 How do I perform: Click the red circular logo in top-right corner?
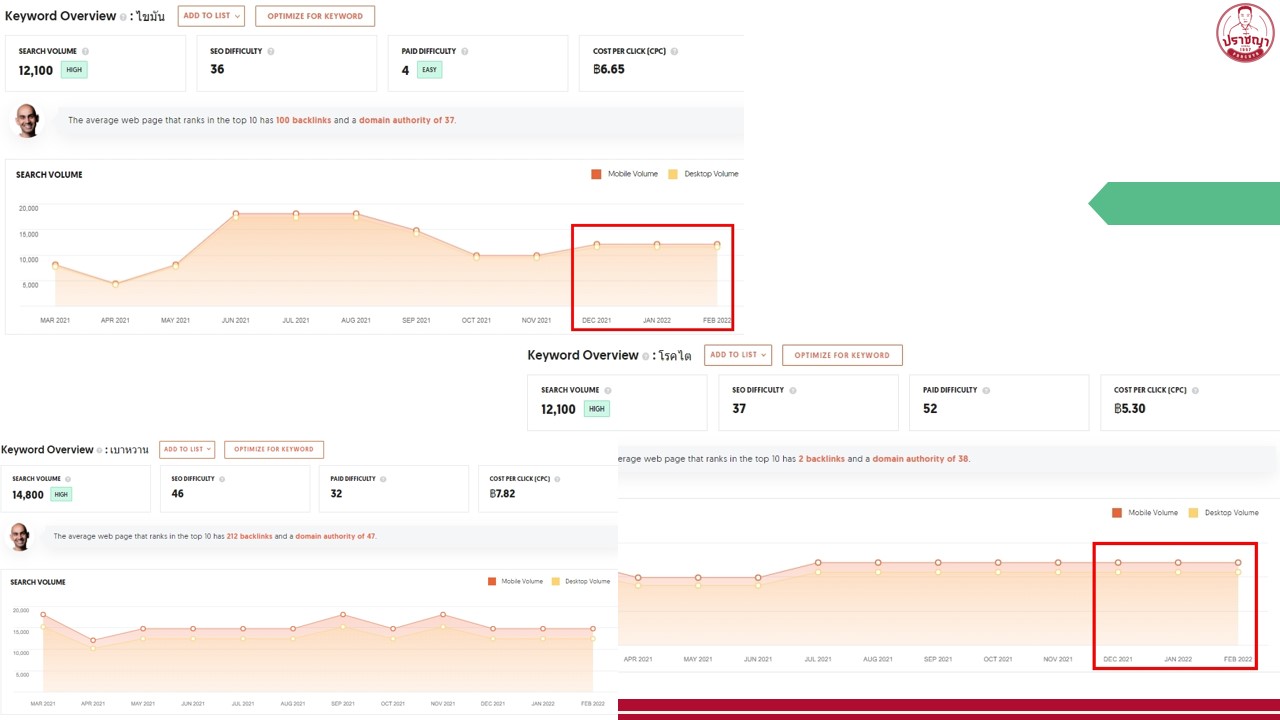click(x=1245, y=33)
